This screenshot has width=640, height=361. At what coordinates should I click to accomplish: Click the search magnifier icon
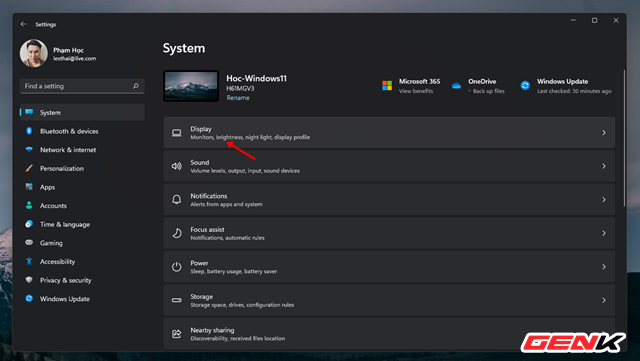click(136, 86)
